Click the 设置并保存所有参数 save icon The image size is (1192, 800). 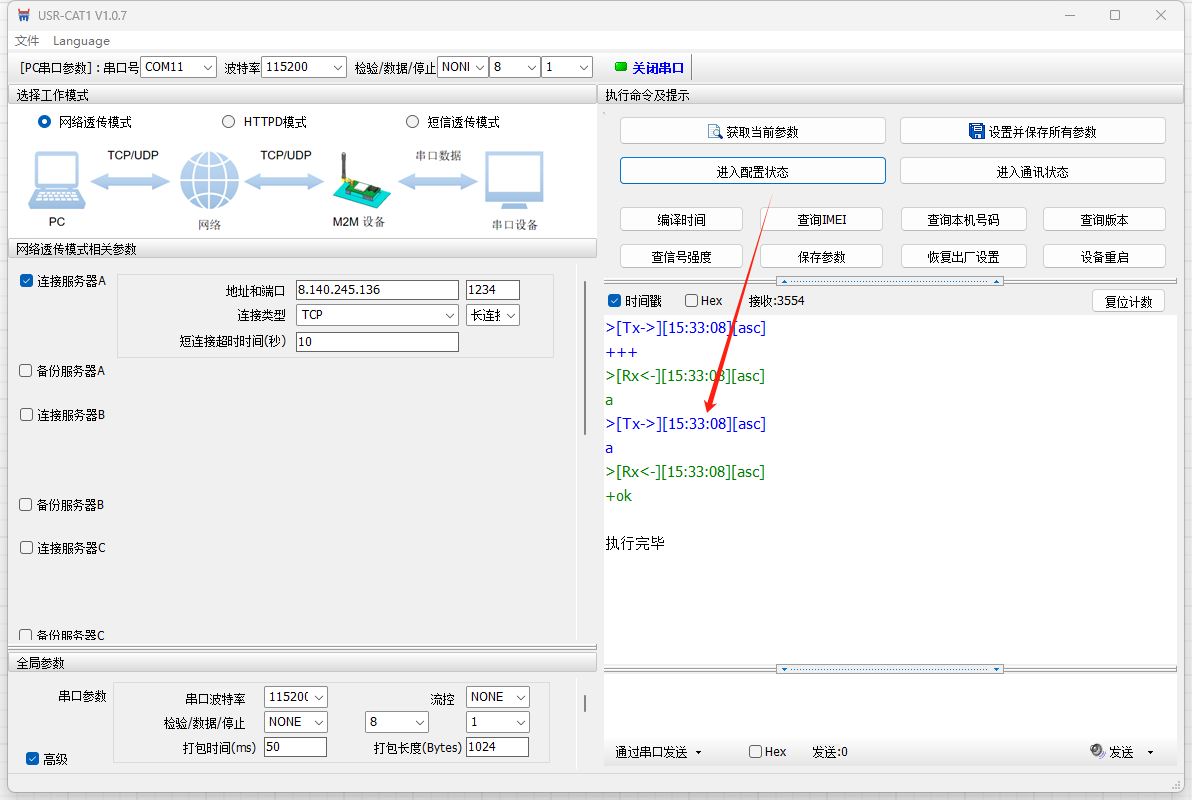pyautogui.click(x=977, y=131)
